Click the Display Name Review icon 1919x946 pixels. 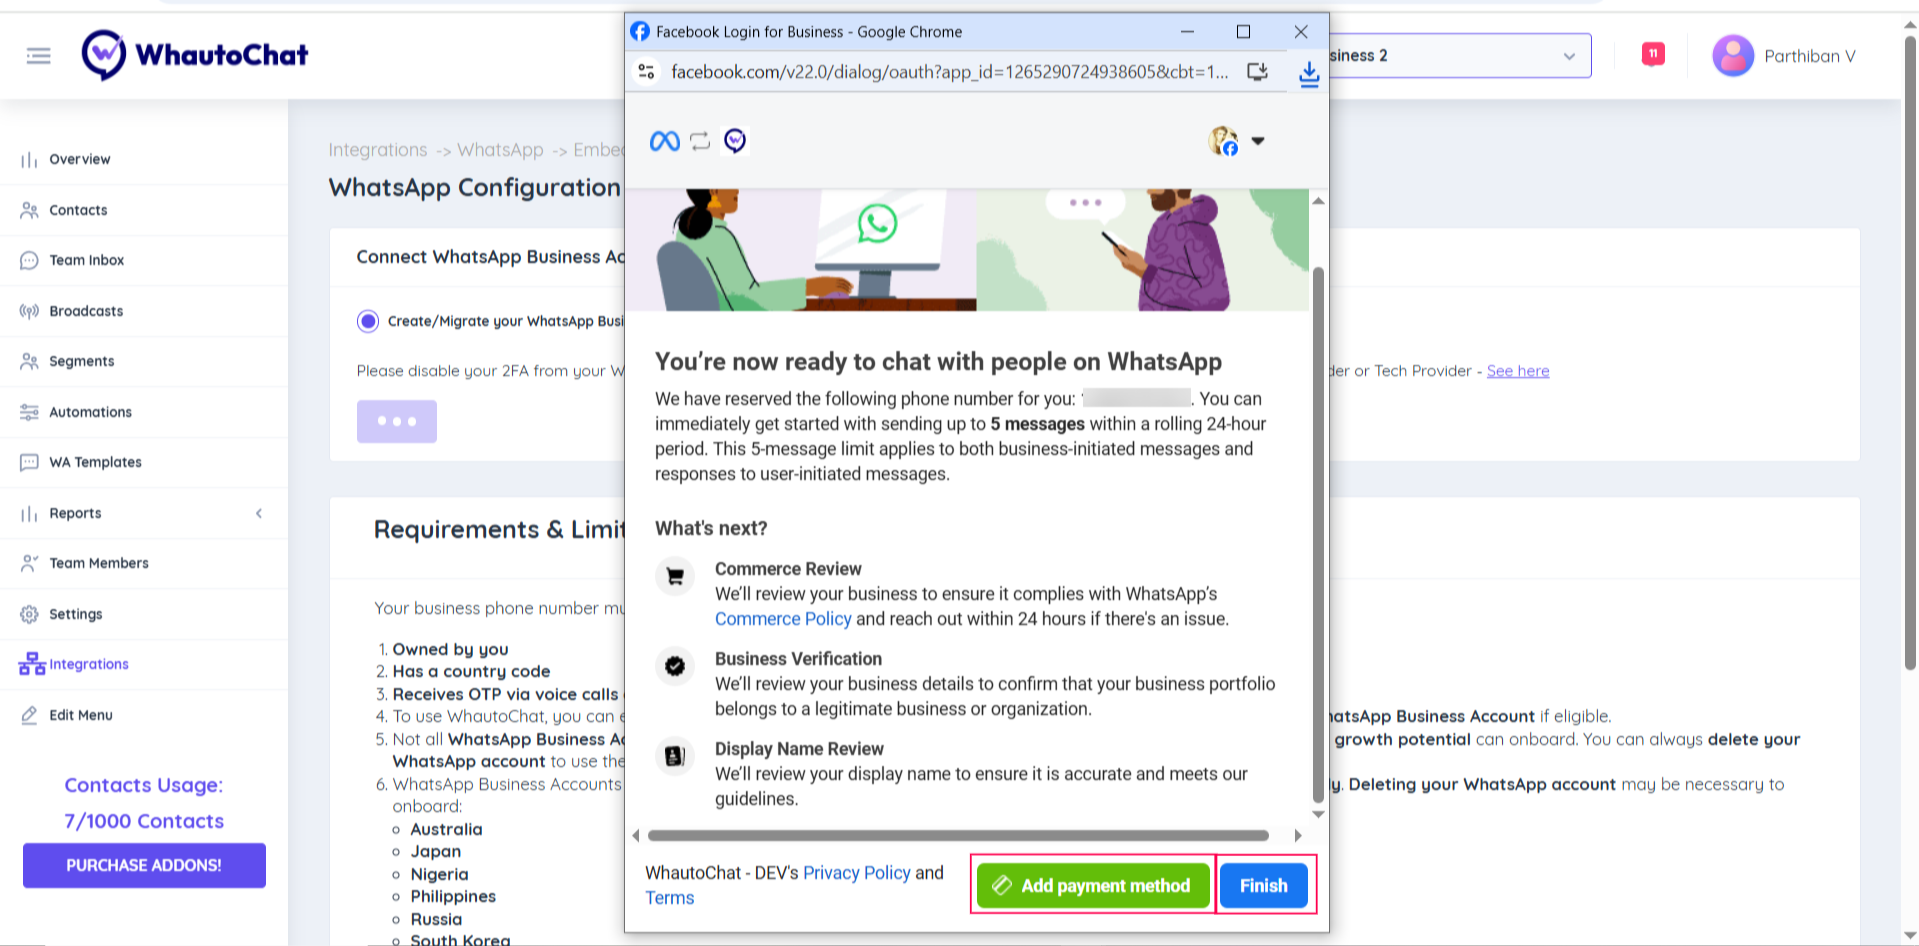coord(675,756)
